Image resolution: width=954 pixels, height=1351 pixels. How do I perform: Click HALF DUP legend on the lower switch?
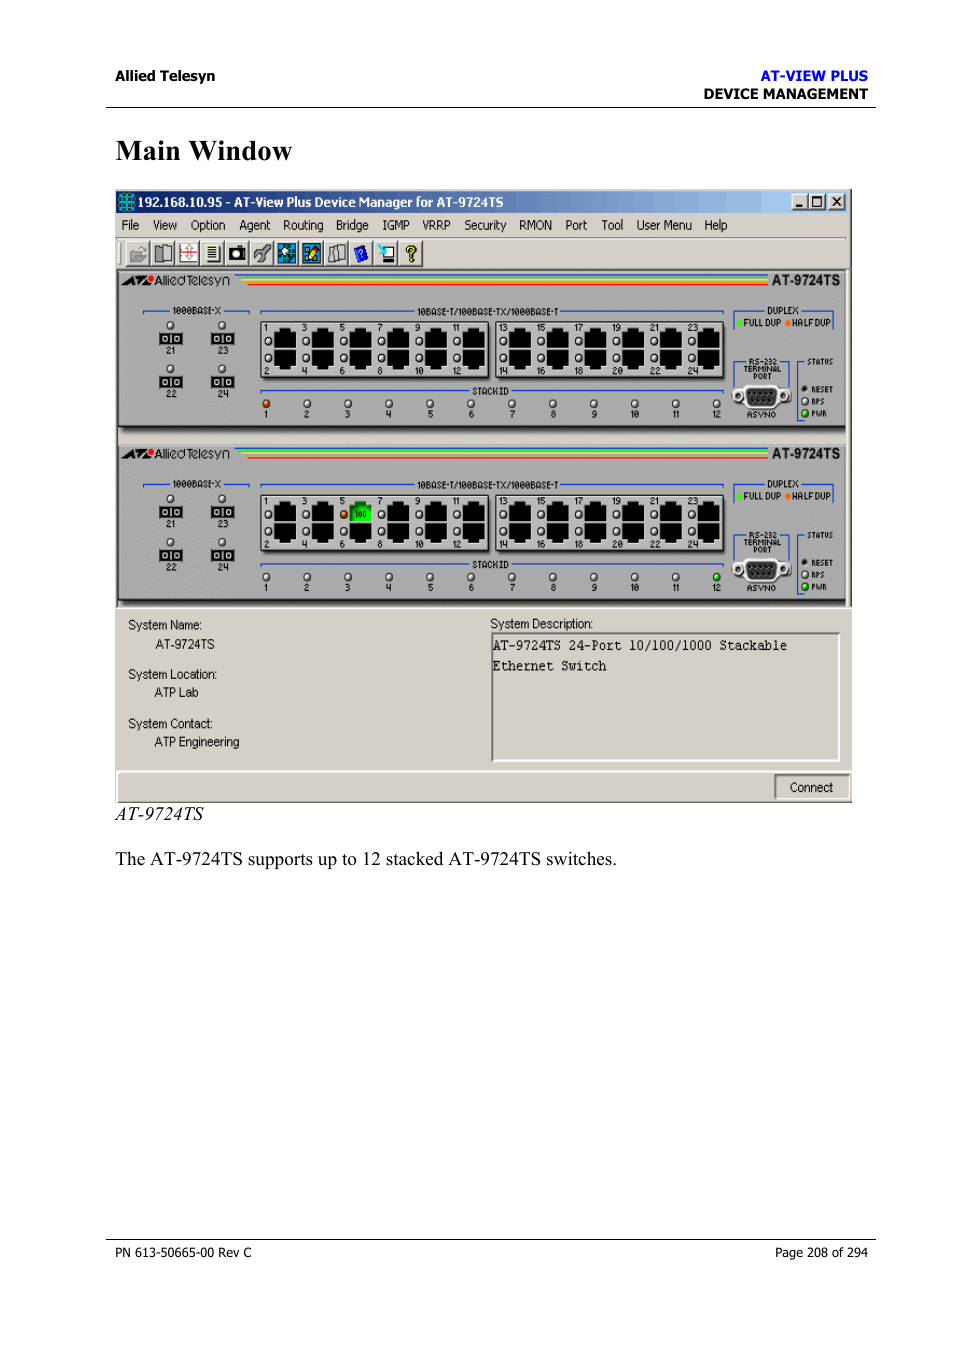809,496
